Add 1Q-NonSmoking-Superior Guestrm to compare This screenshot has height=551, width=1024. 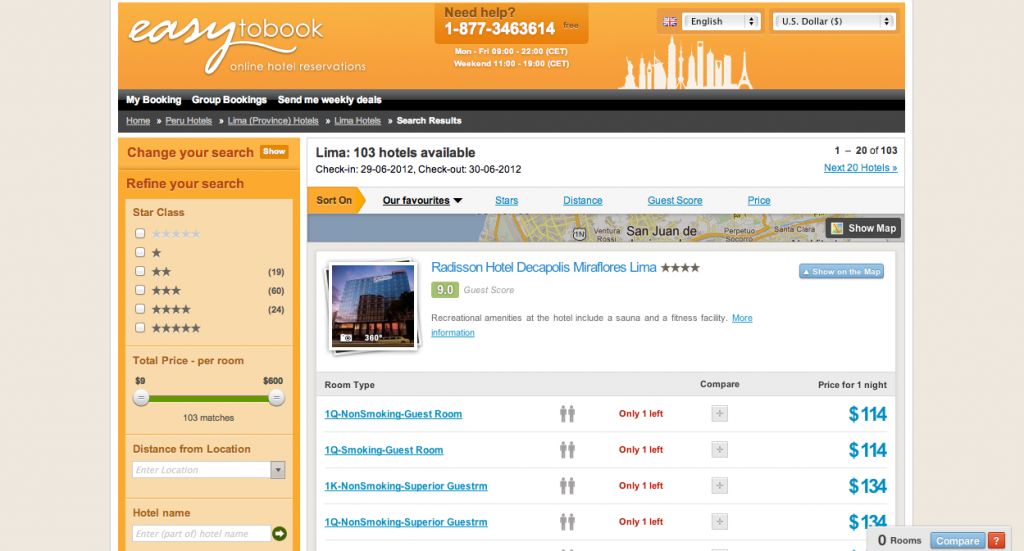tap(720, 522)
